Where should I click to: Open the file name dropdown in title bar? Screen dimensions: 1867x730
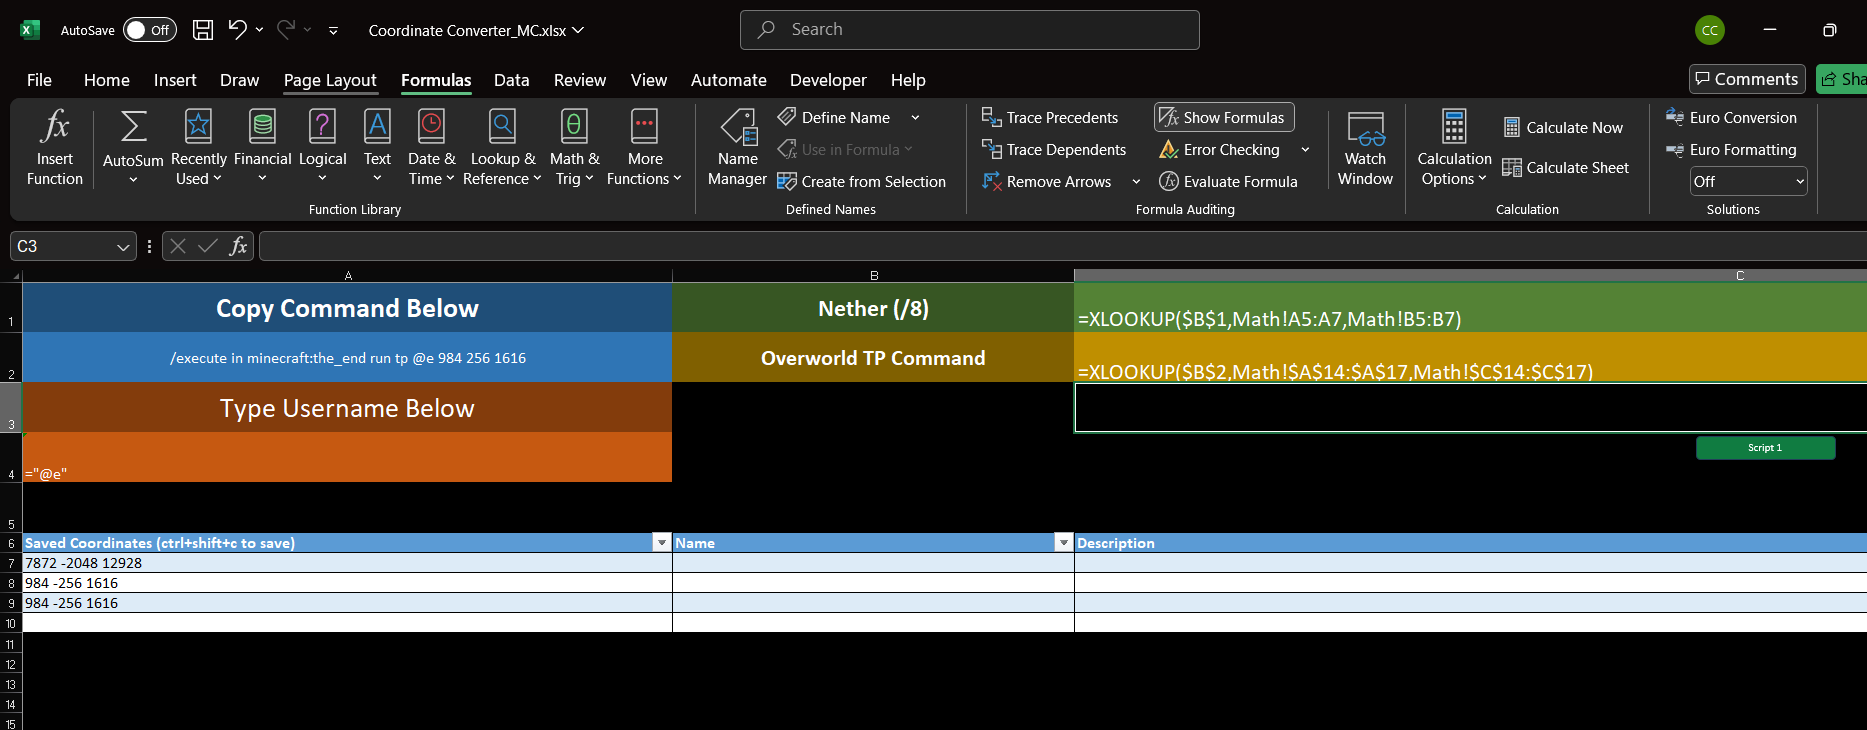(578, 30)
